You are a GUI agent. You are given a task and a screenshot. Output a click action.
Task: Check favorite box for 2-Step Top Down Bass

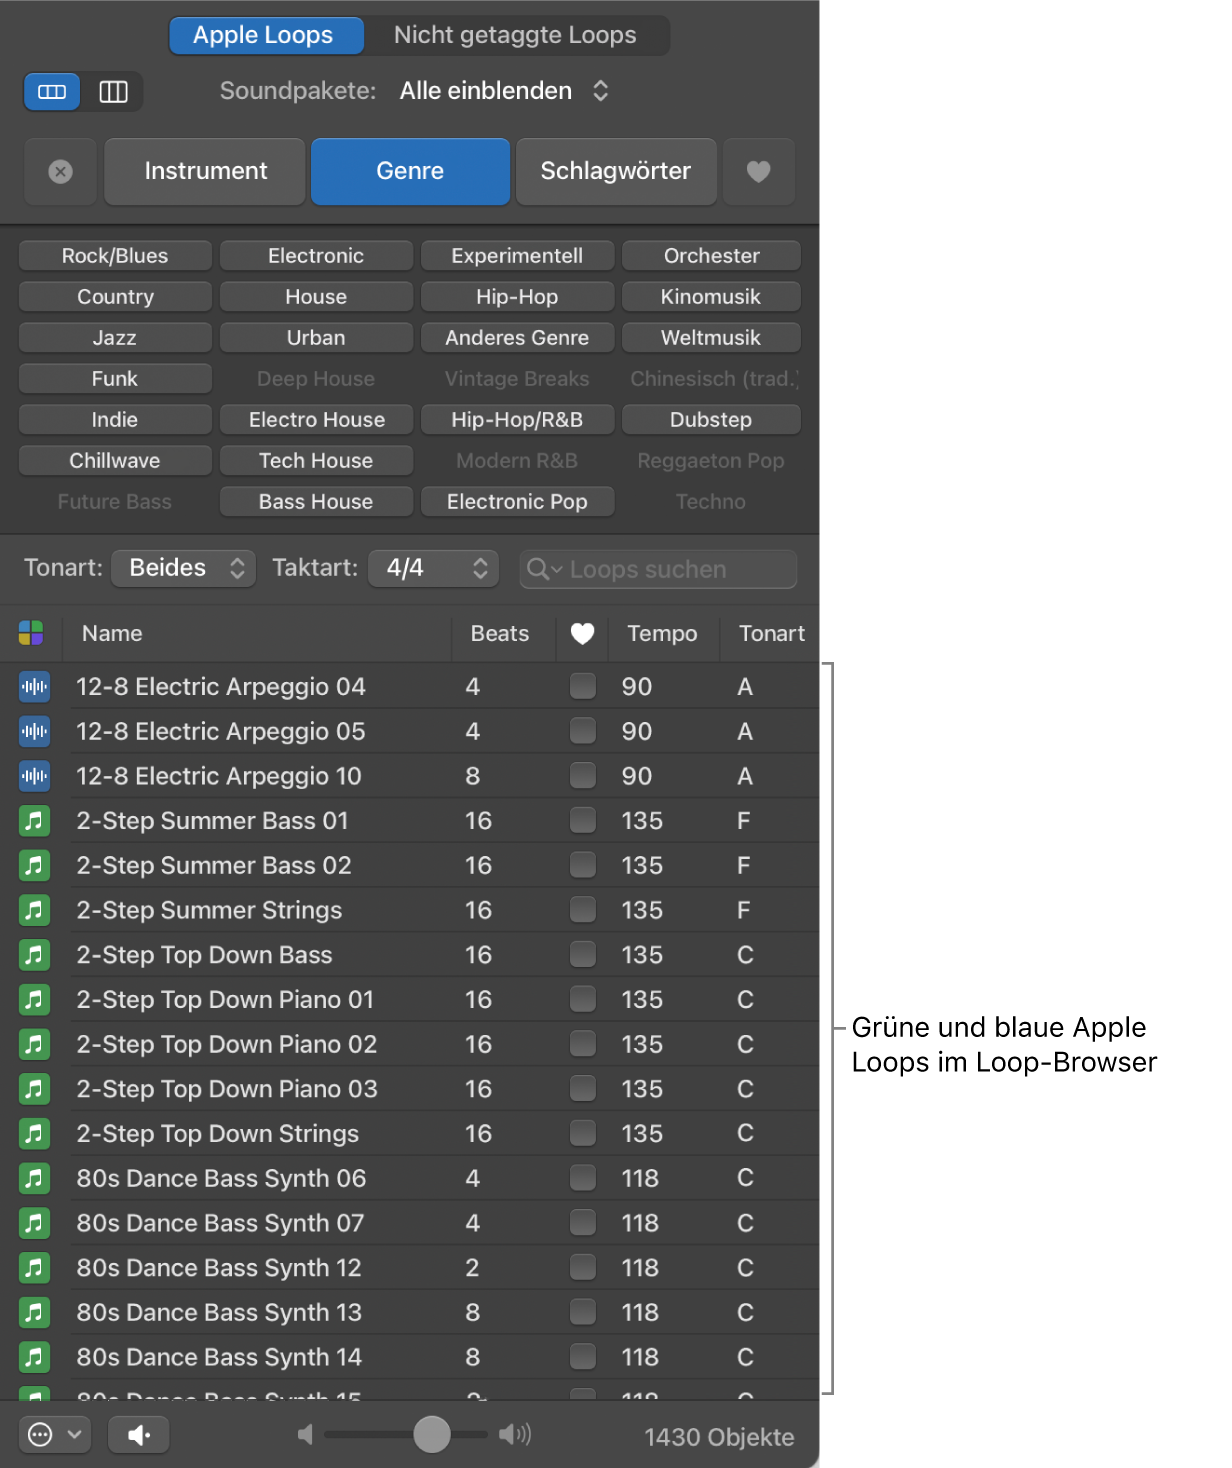582,955
